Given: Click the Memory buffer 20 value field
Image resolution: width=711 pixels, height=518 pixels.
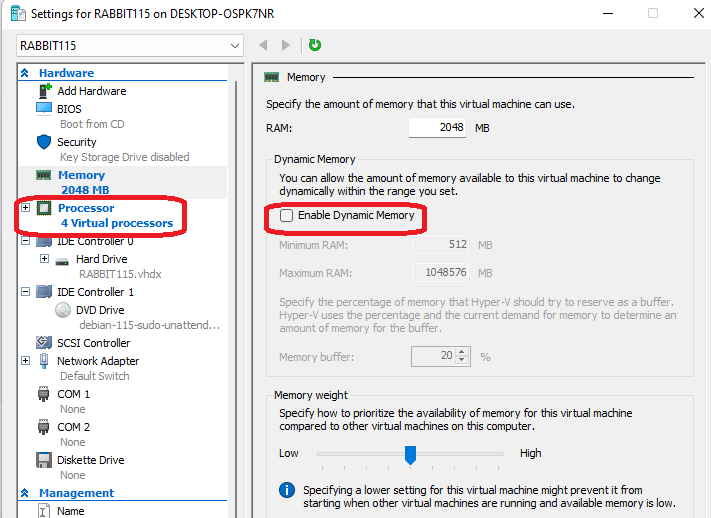Looking at the screenshot, I should pos(433,357).
